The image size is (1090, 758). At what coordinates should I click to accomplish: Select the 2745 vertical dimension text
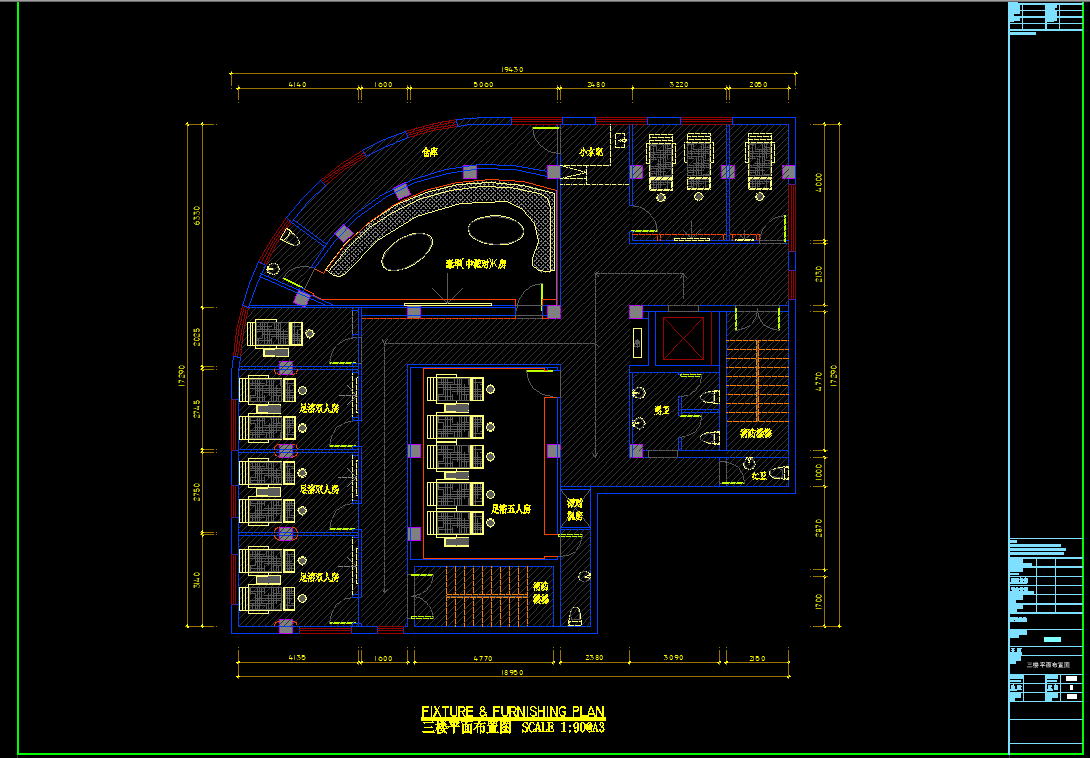coord(197,410)
